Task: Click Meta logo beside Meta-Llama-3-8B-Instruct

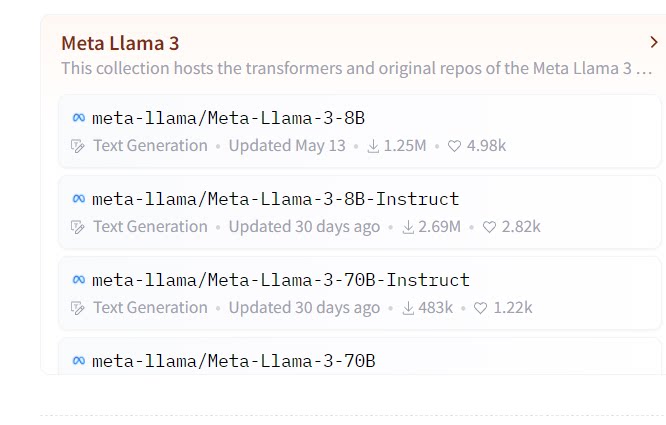Action: pyautogui.click(x=79, y=198)
